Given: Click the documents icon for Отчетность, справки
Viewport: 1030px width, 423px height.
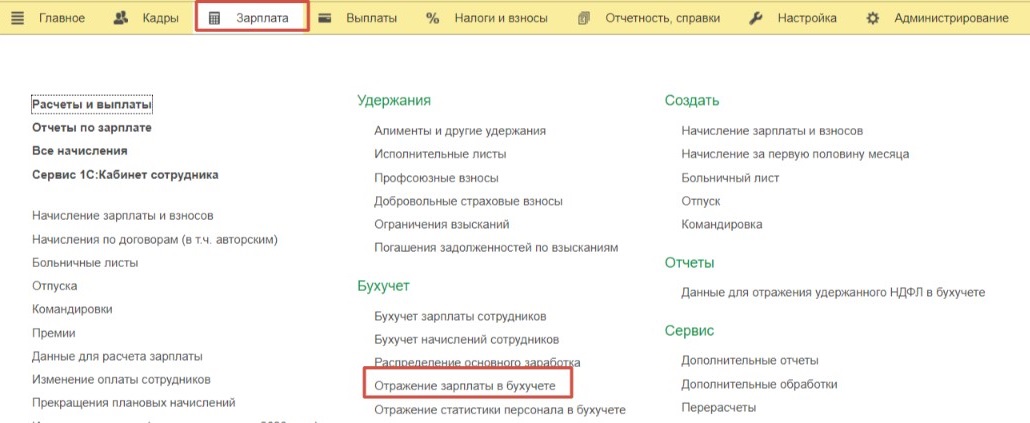Looking at the screenshot, I should click(x=584, y=18).
